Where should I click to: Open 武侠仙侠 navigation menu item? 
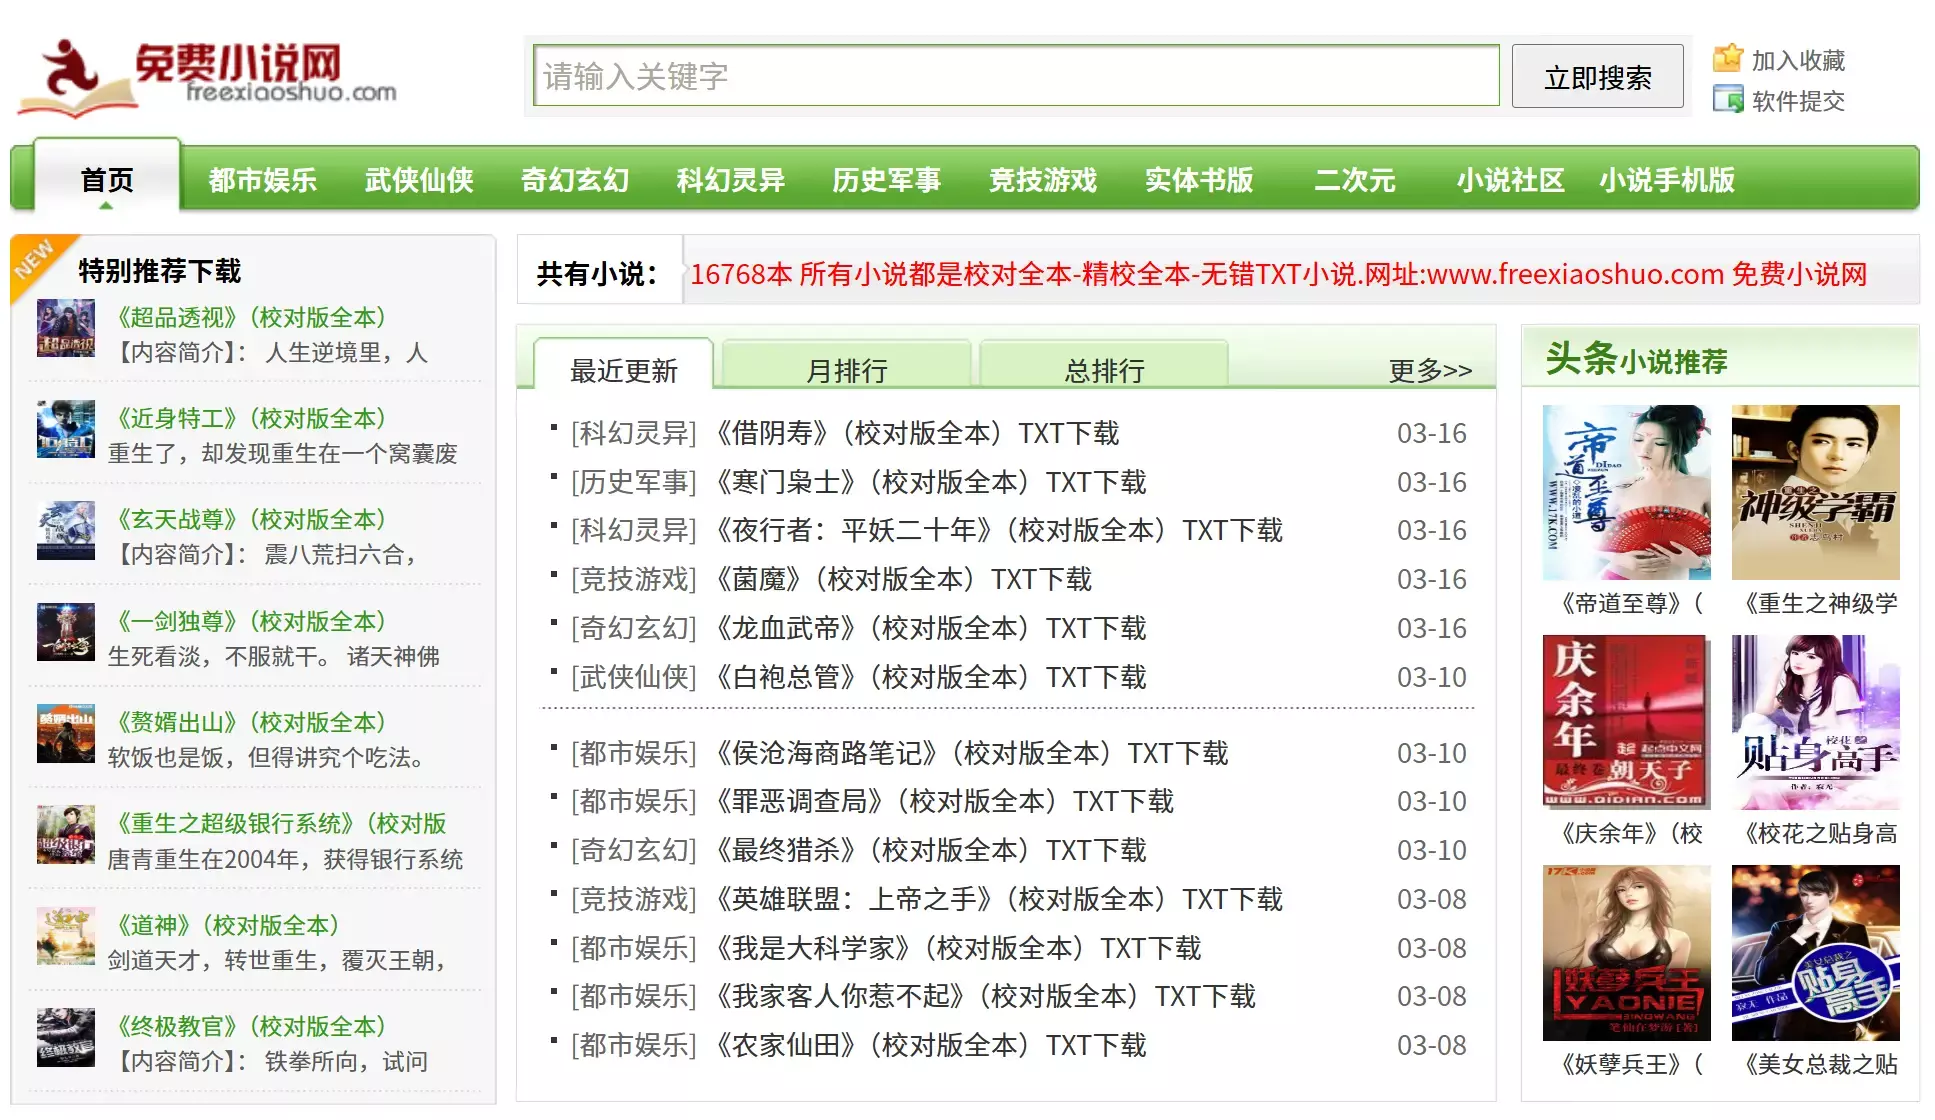coord(419,180)
